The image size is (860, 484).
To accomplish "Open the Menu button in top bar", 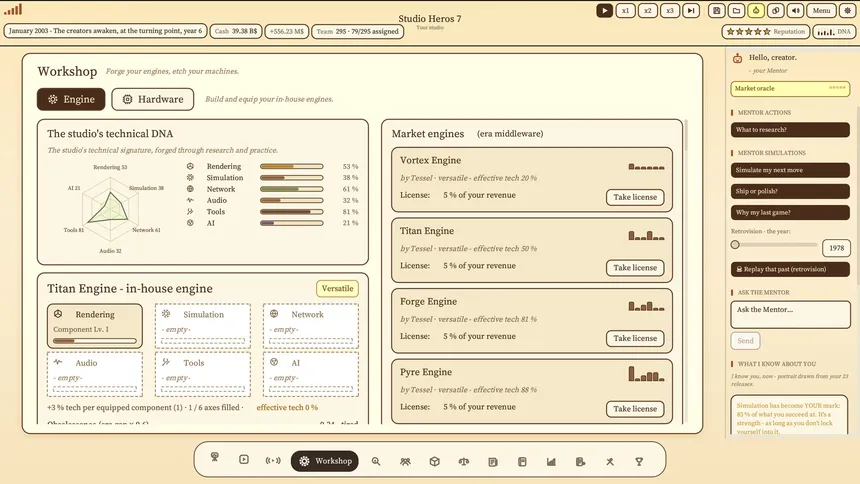I will point(821,10).
